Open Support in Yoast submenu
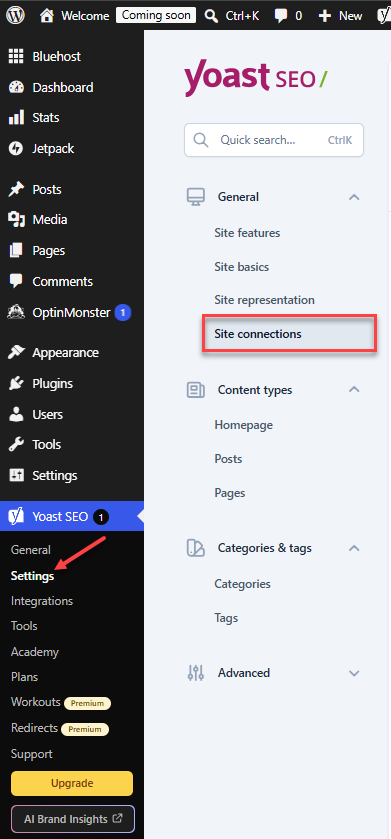This screenshot has height=839, width=391. 32,754
